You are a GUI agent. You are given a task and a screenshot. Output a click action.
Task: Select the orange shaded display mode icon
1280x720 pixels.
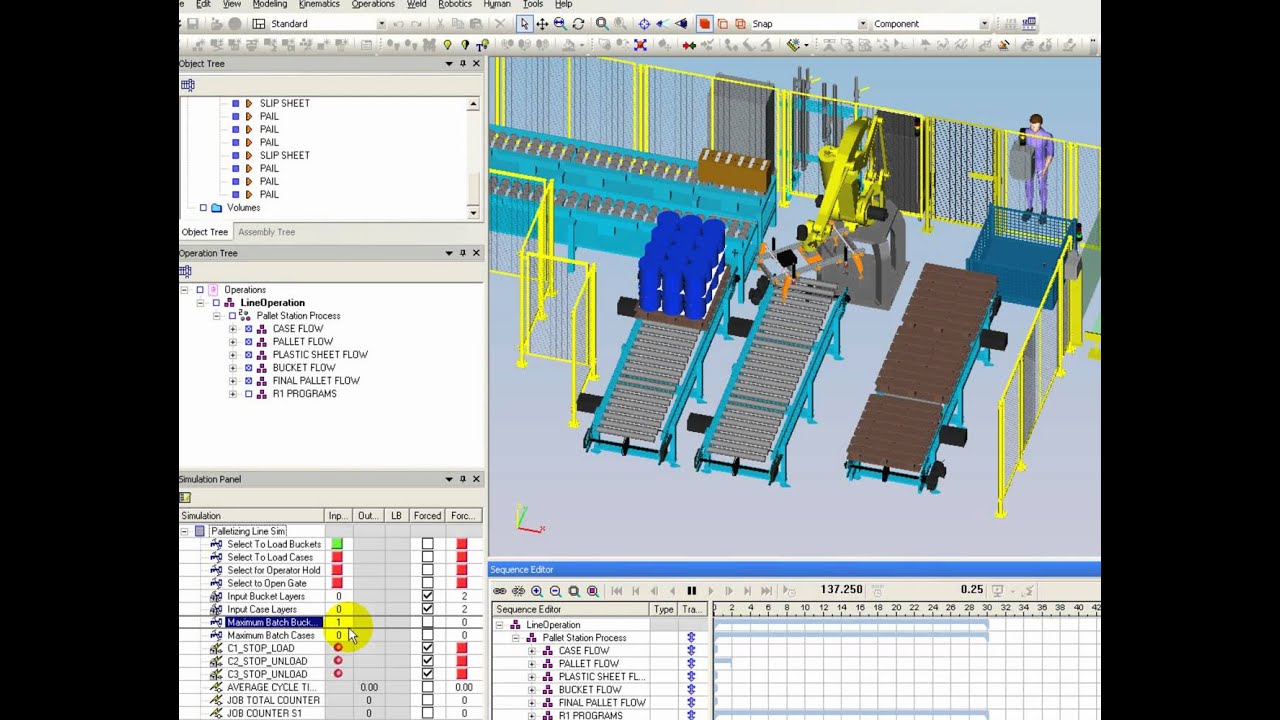[x=705, y=23]
